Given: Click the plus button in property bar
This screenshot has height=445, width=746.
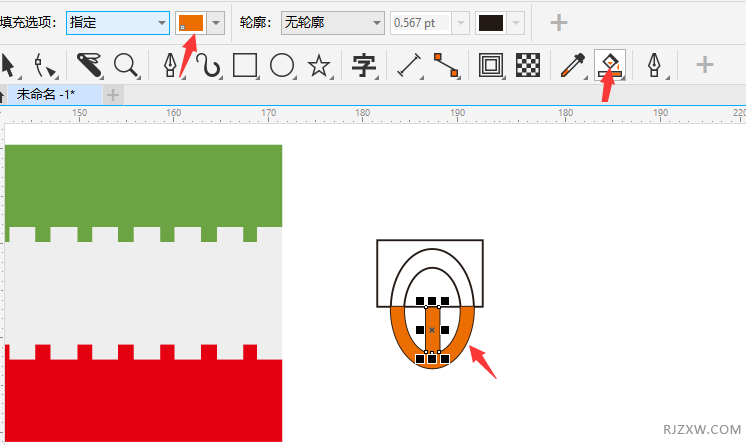Looking at the screenshot, I should pyautogui.click(x=559, y=22).
